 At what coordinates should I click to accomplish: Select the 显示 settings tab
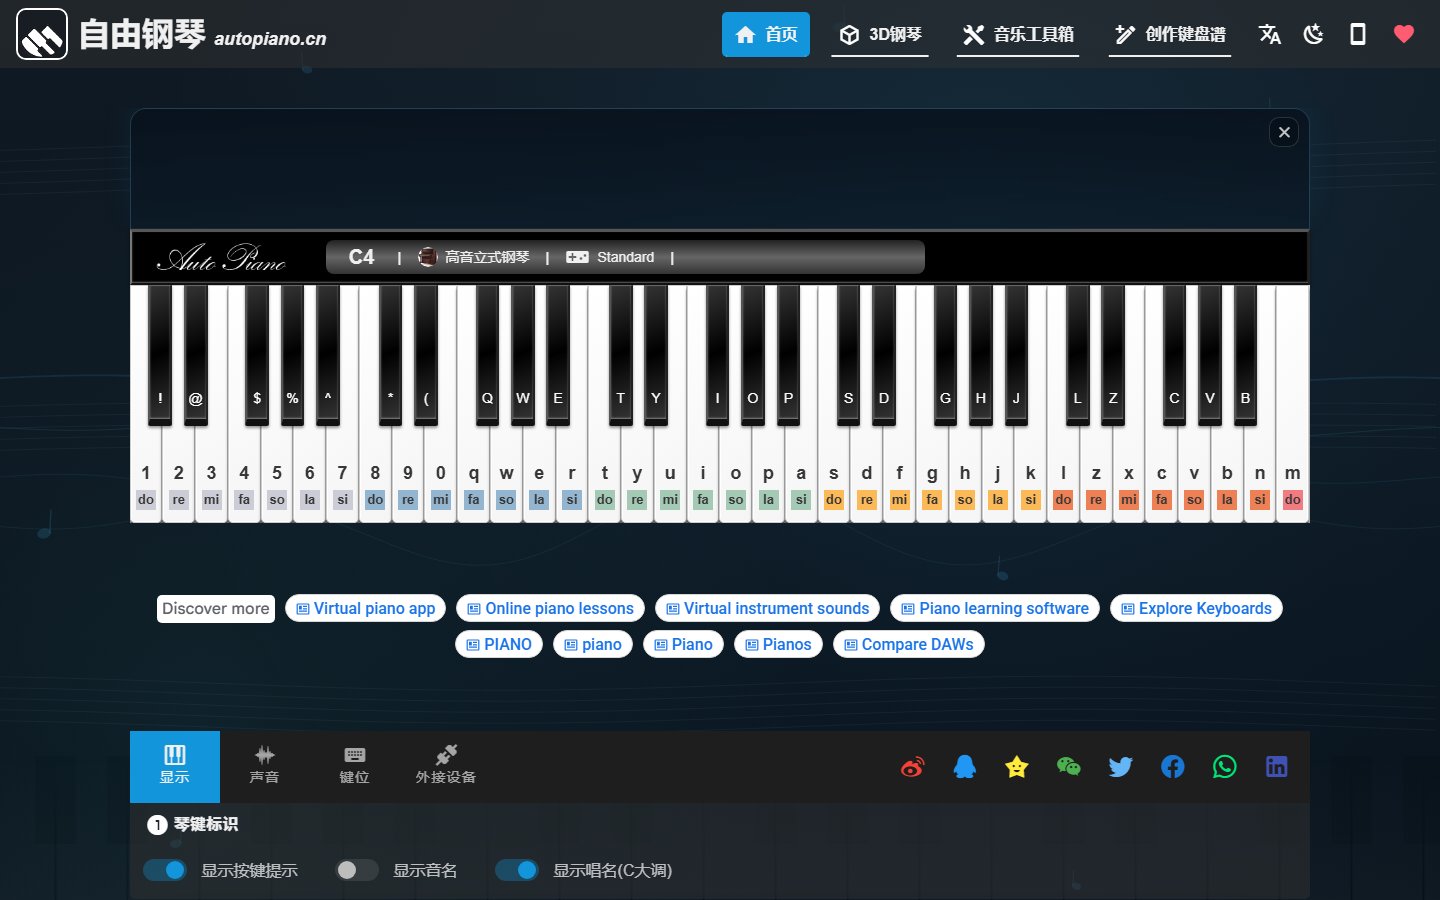175,766
